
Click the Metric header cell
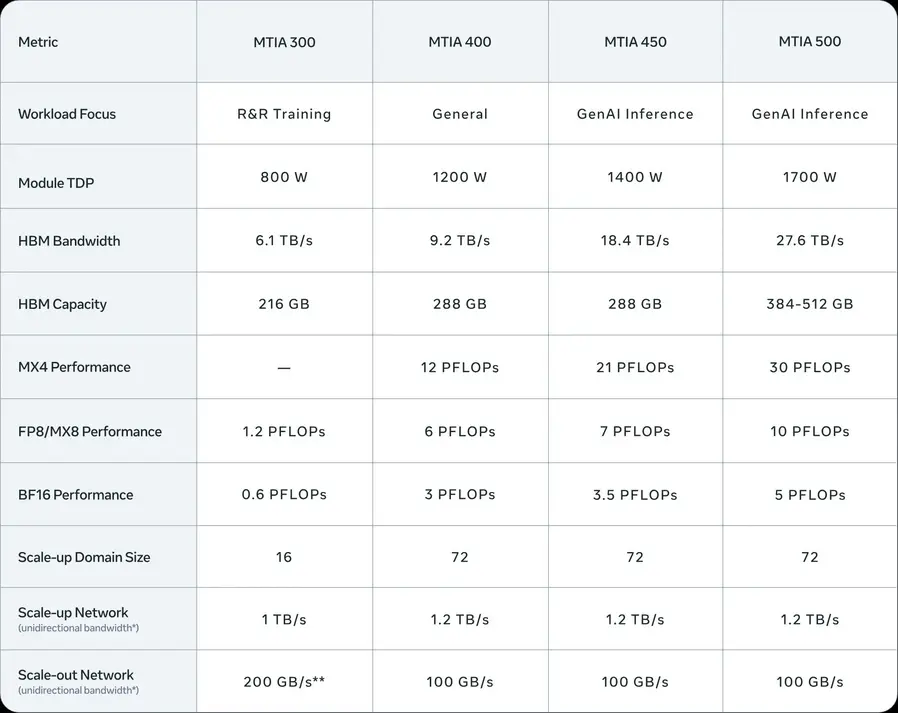tap(38, 42)
